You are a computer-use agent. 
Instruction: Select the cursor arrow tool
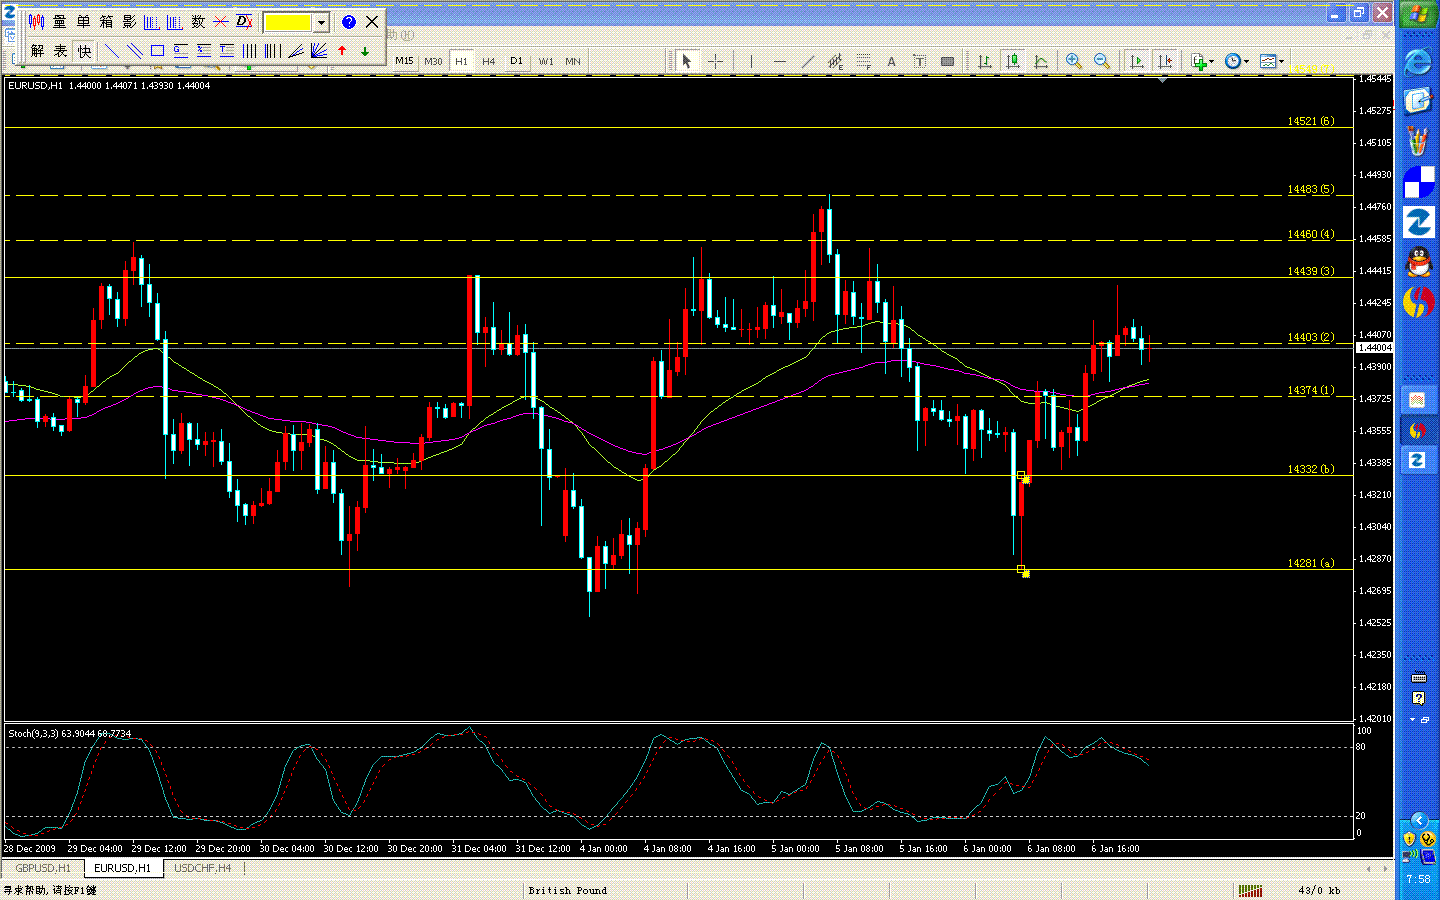click(686, 61)
